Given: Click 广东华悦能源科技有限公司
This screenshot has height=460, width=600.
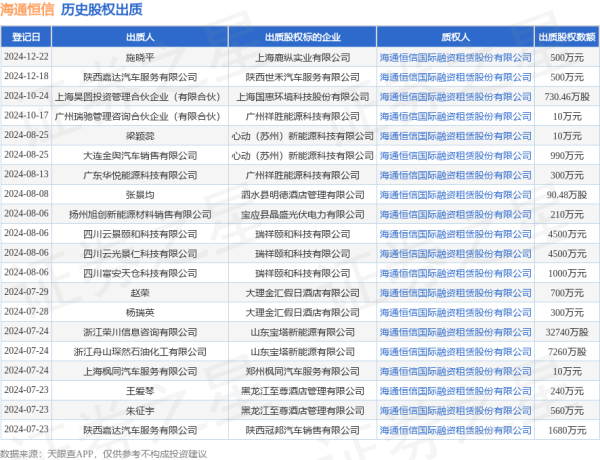Looking at the screenshot, I should (140, 175).
